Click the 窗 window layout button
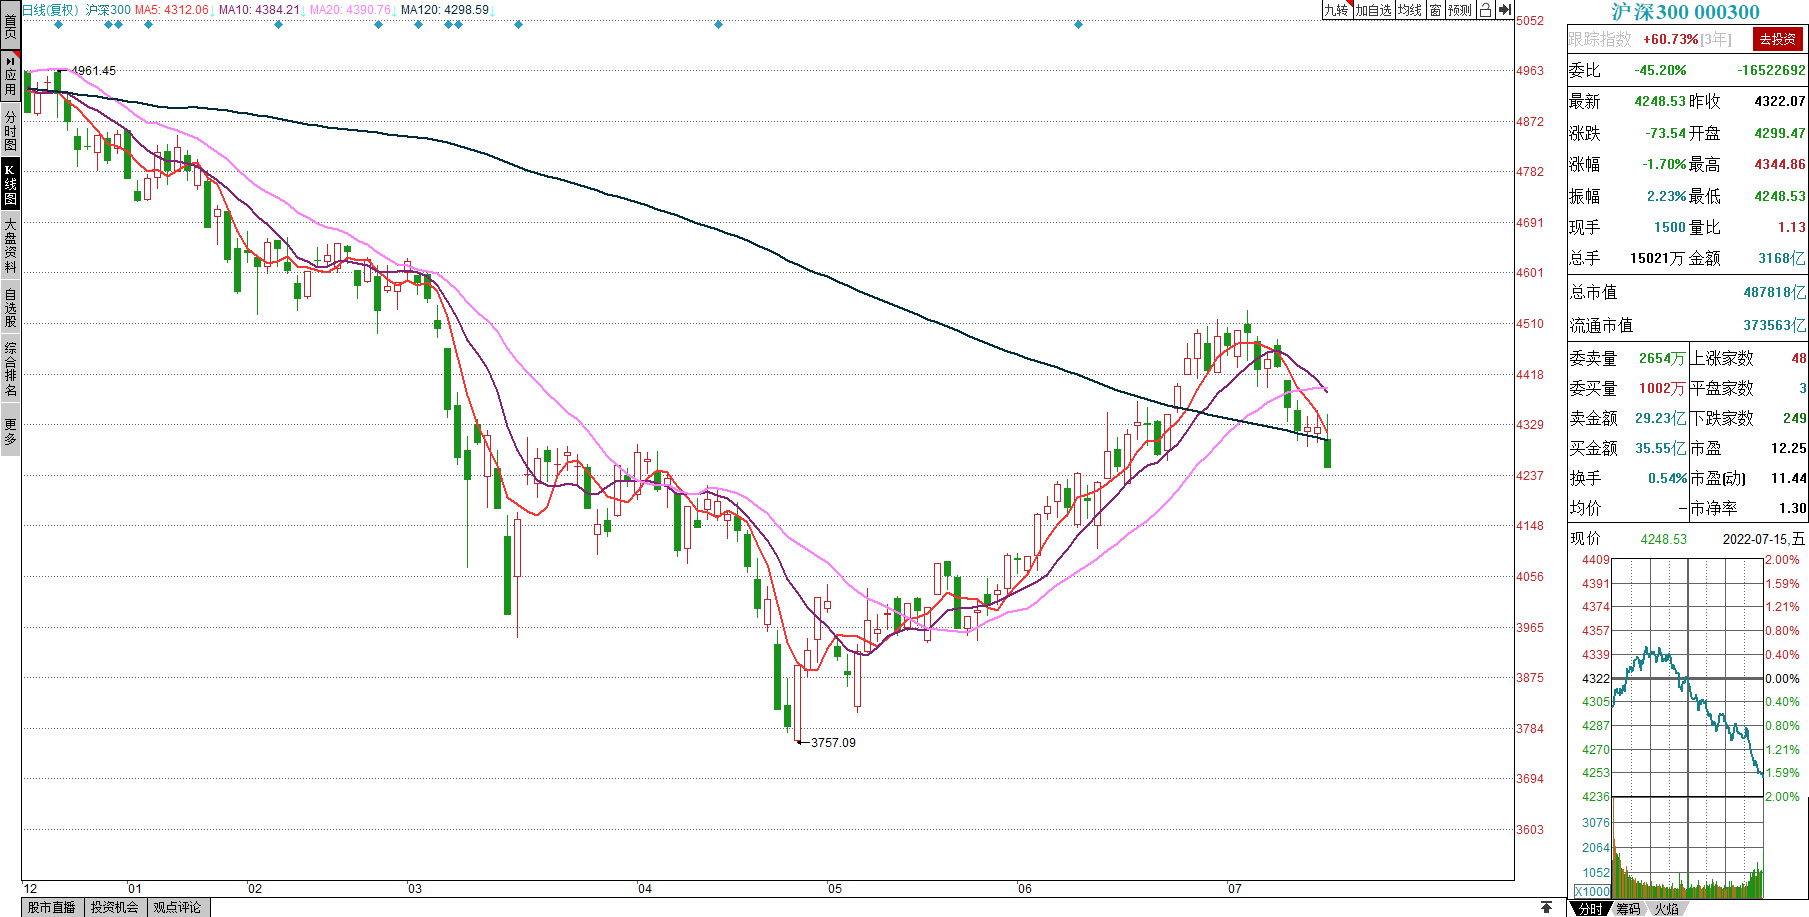This screenshot has width=1809, height=917. click(1435, 10)
